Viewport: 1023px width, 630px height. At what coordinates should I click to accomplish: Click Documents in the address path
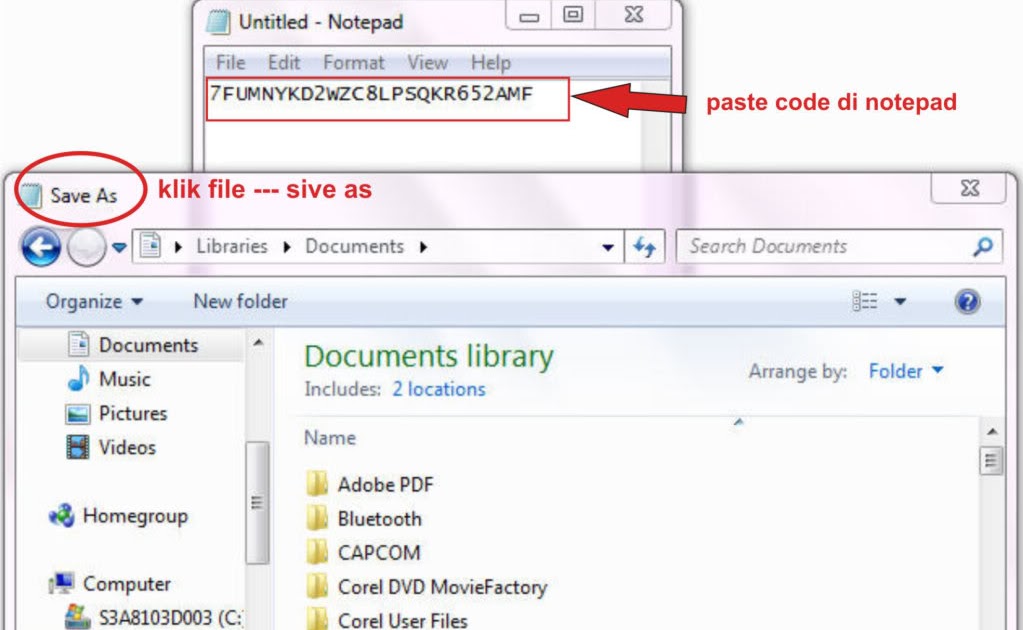point(354,246)
